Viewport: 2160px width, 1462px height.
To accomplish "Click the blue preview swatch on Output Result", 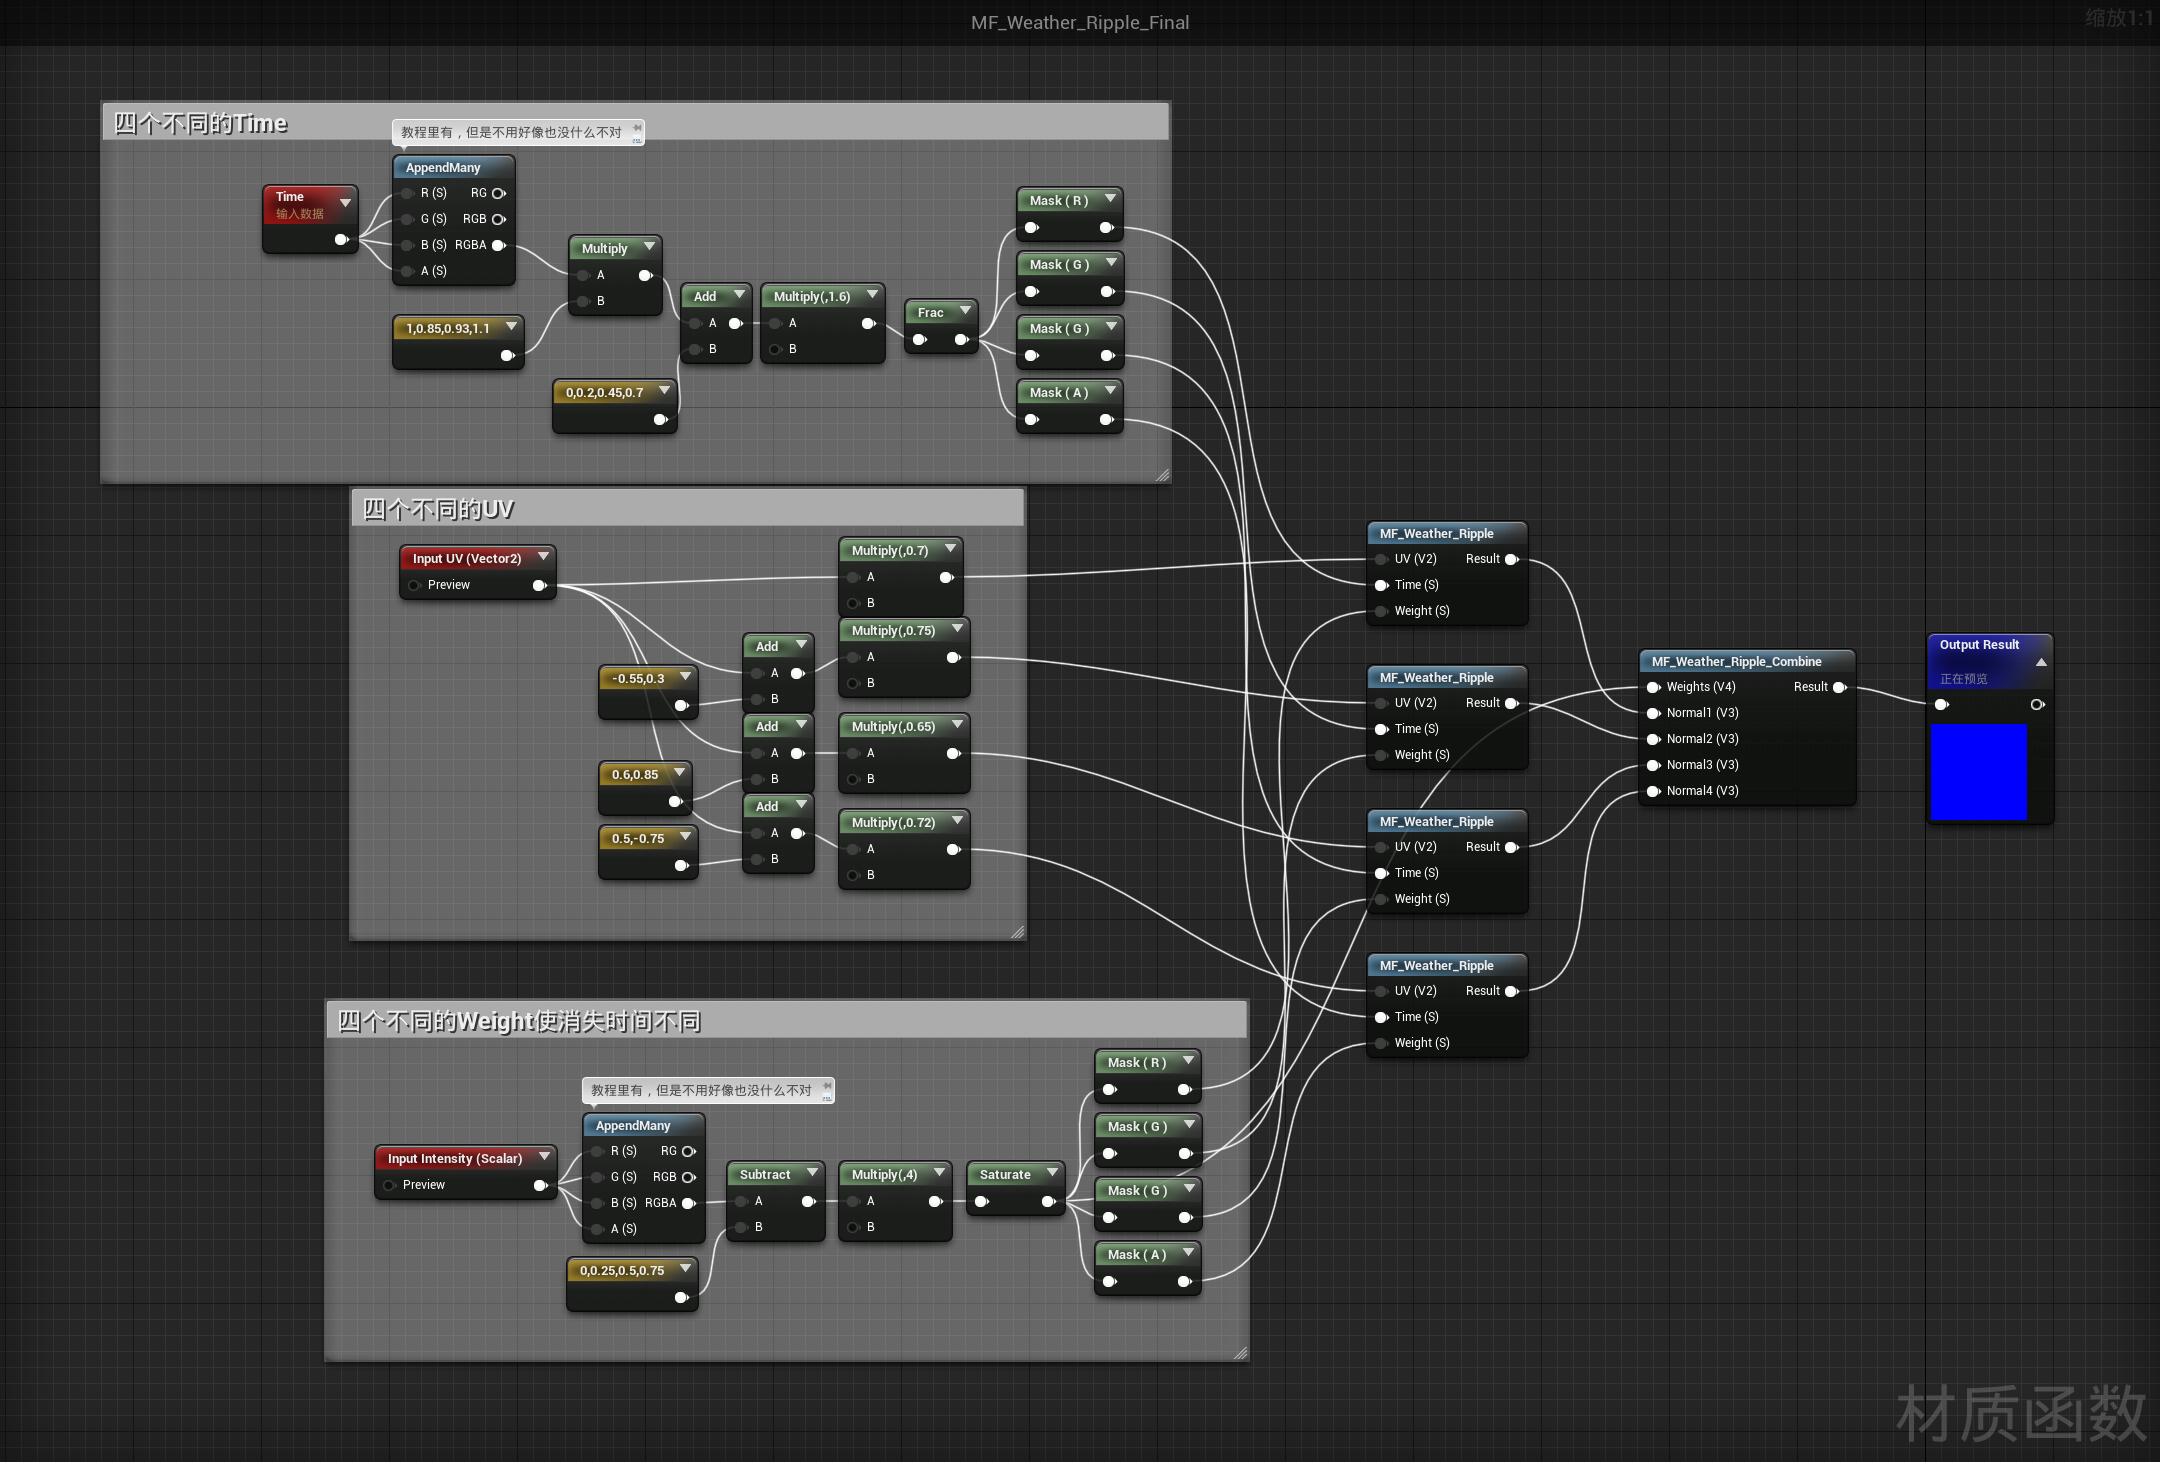I will coord(1978,771).
